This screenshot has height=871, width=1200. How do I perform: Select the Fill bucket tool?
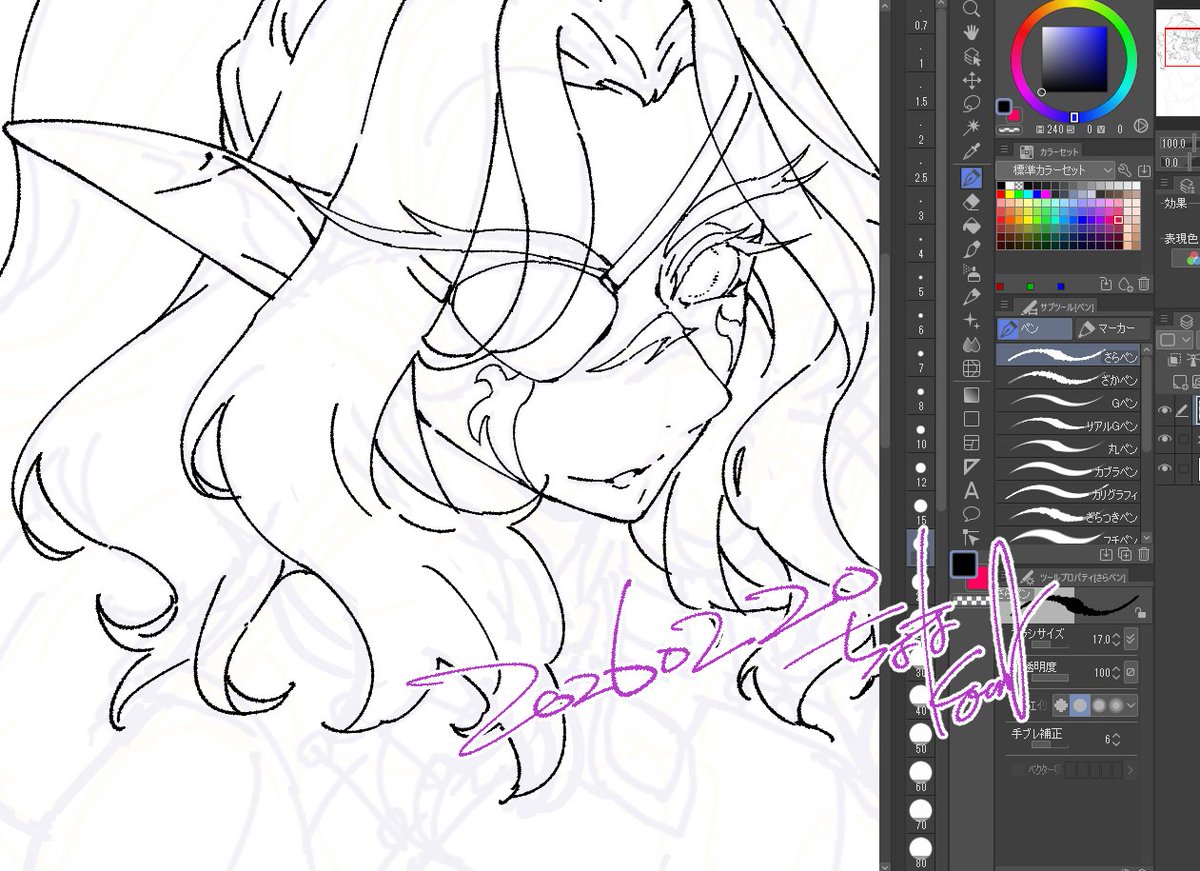tap(970, 225)
